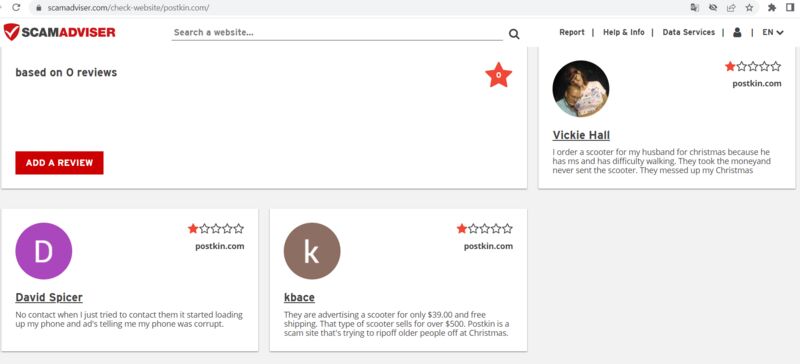
Task: Click David Spicer's purple D avatar
Action: pos(44,251)
